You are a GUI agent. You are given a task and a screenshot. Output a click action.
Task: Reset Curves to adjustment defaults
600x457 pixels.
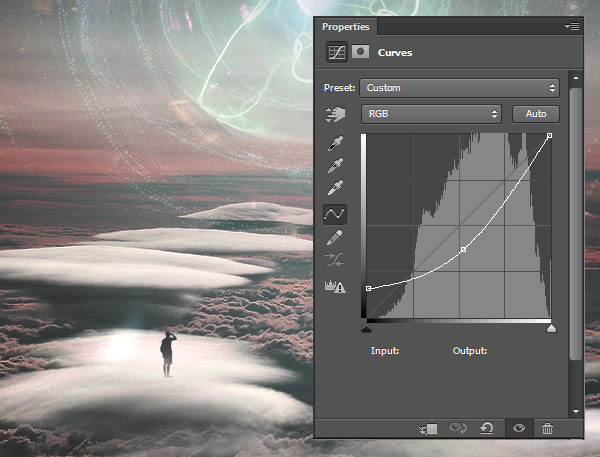487,428
